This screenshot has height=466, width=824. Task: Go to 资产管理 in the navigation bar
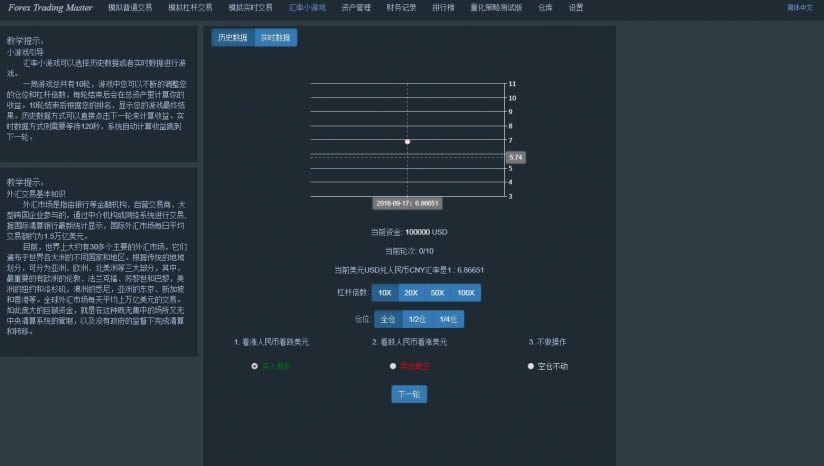pyautogui.click(x=356, y=7)
